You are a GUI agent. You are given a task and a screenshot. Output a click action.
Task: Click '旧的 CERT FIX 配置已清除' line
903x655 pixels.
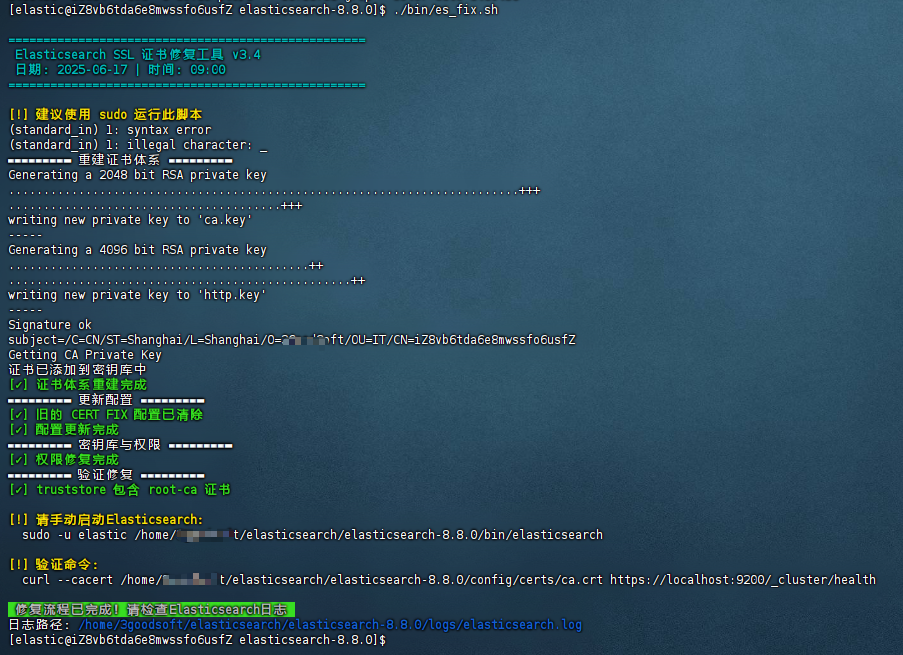(x=119, y=414)
